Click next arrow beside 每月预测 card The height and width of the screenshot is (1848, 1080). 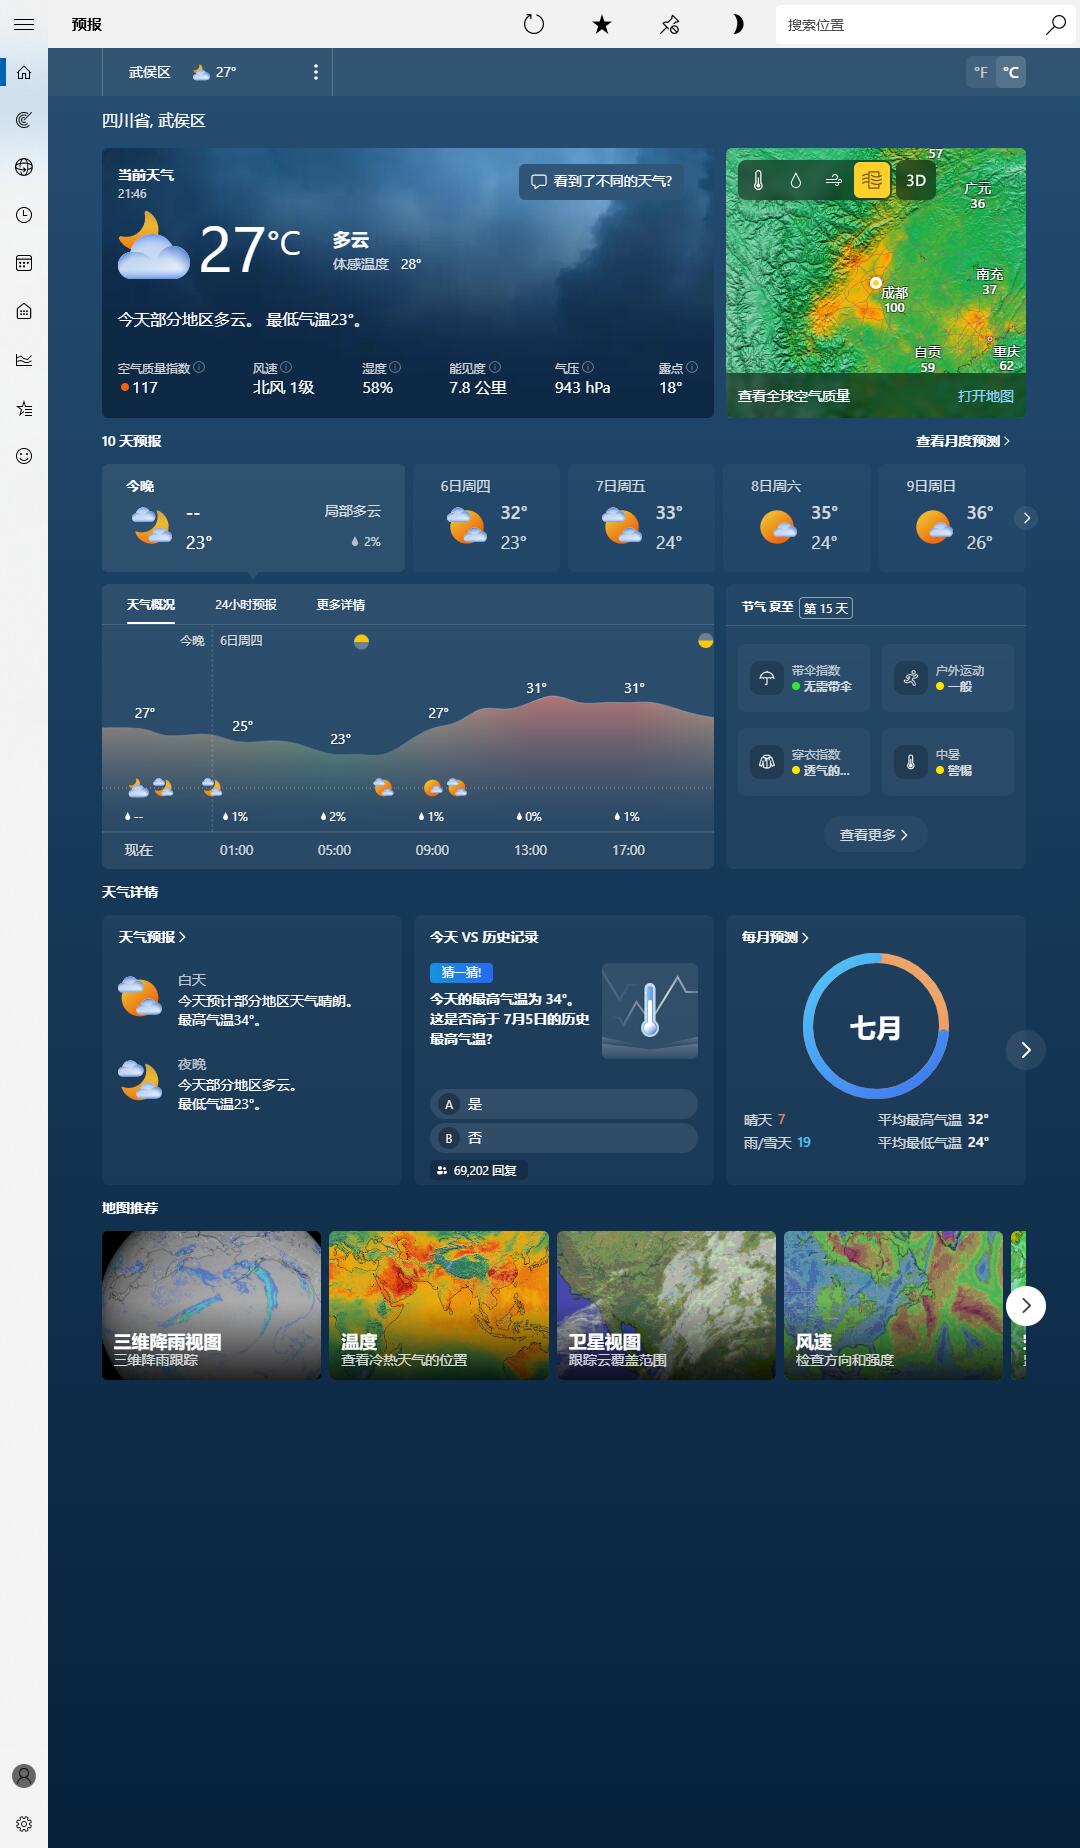click(1025, 1050)
